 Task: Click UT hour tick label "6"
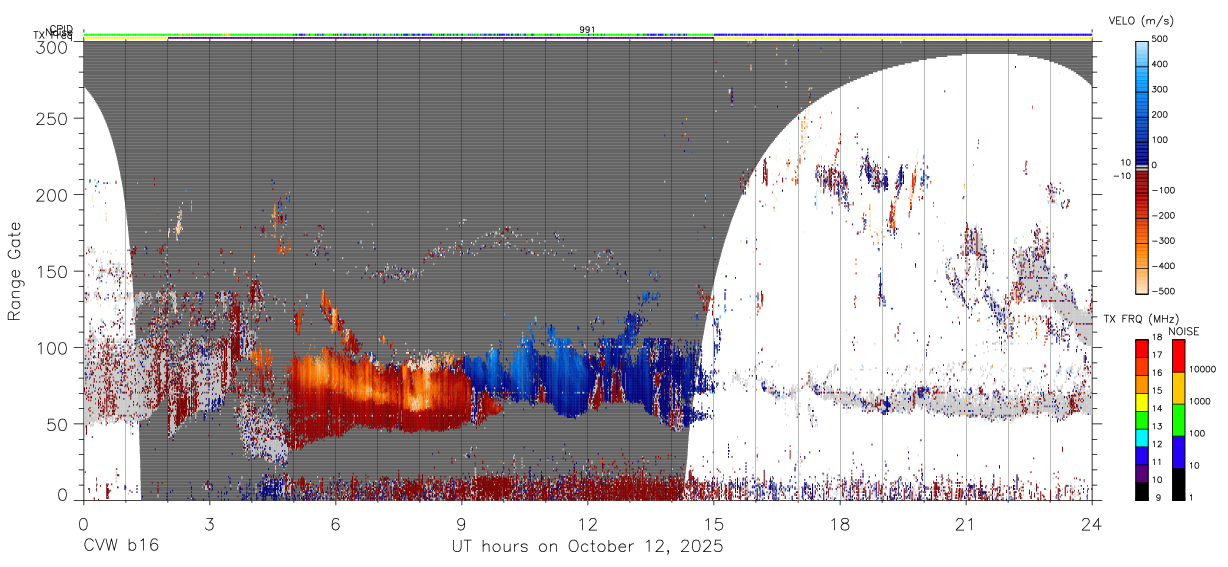click(x=335, y=523)
